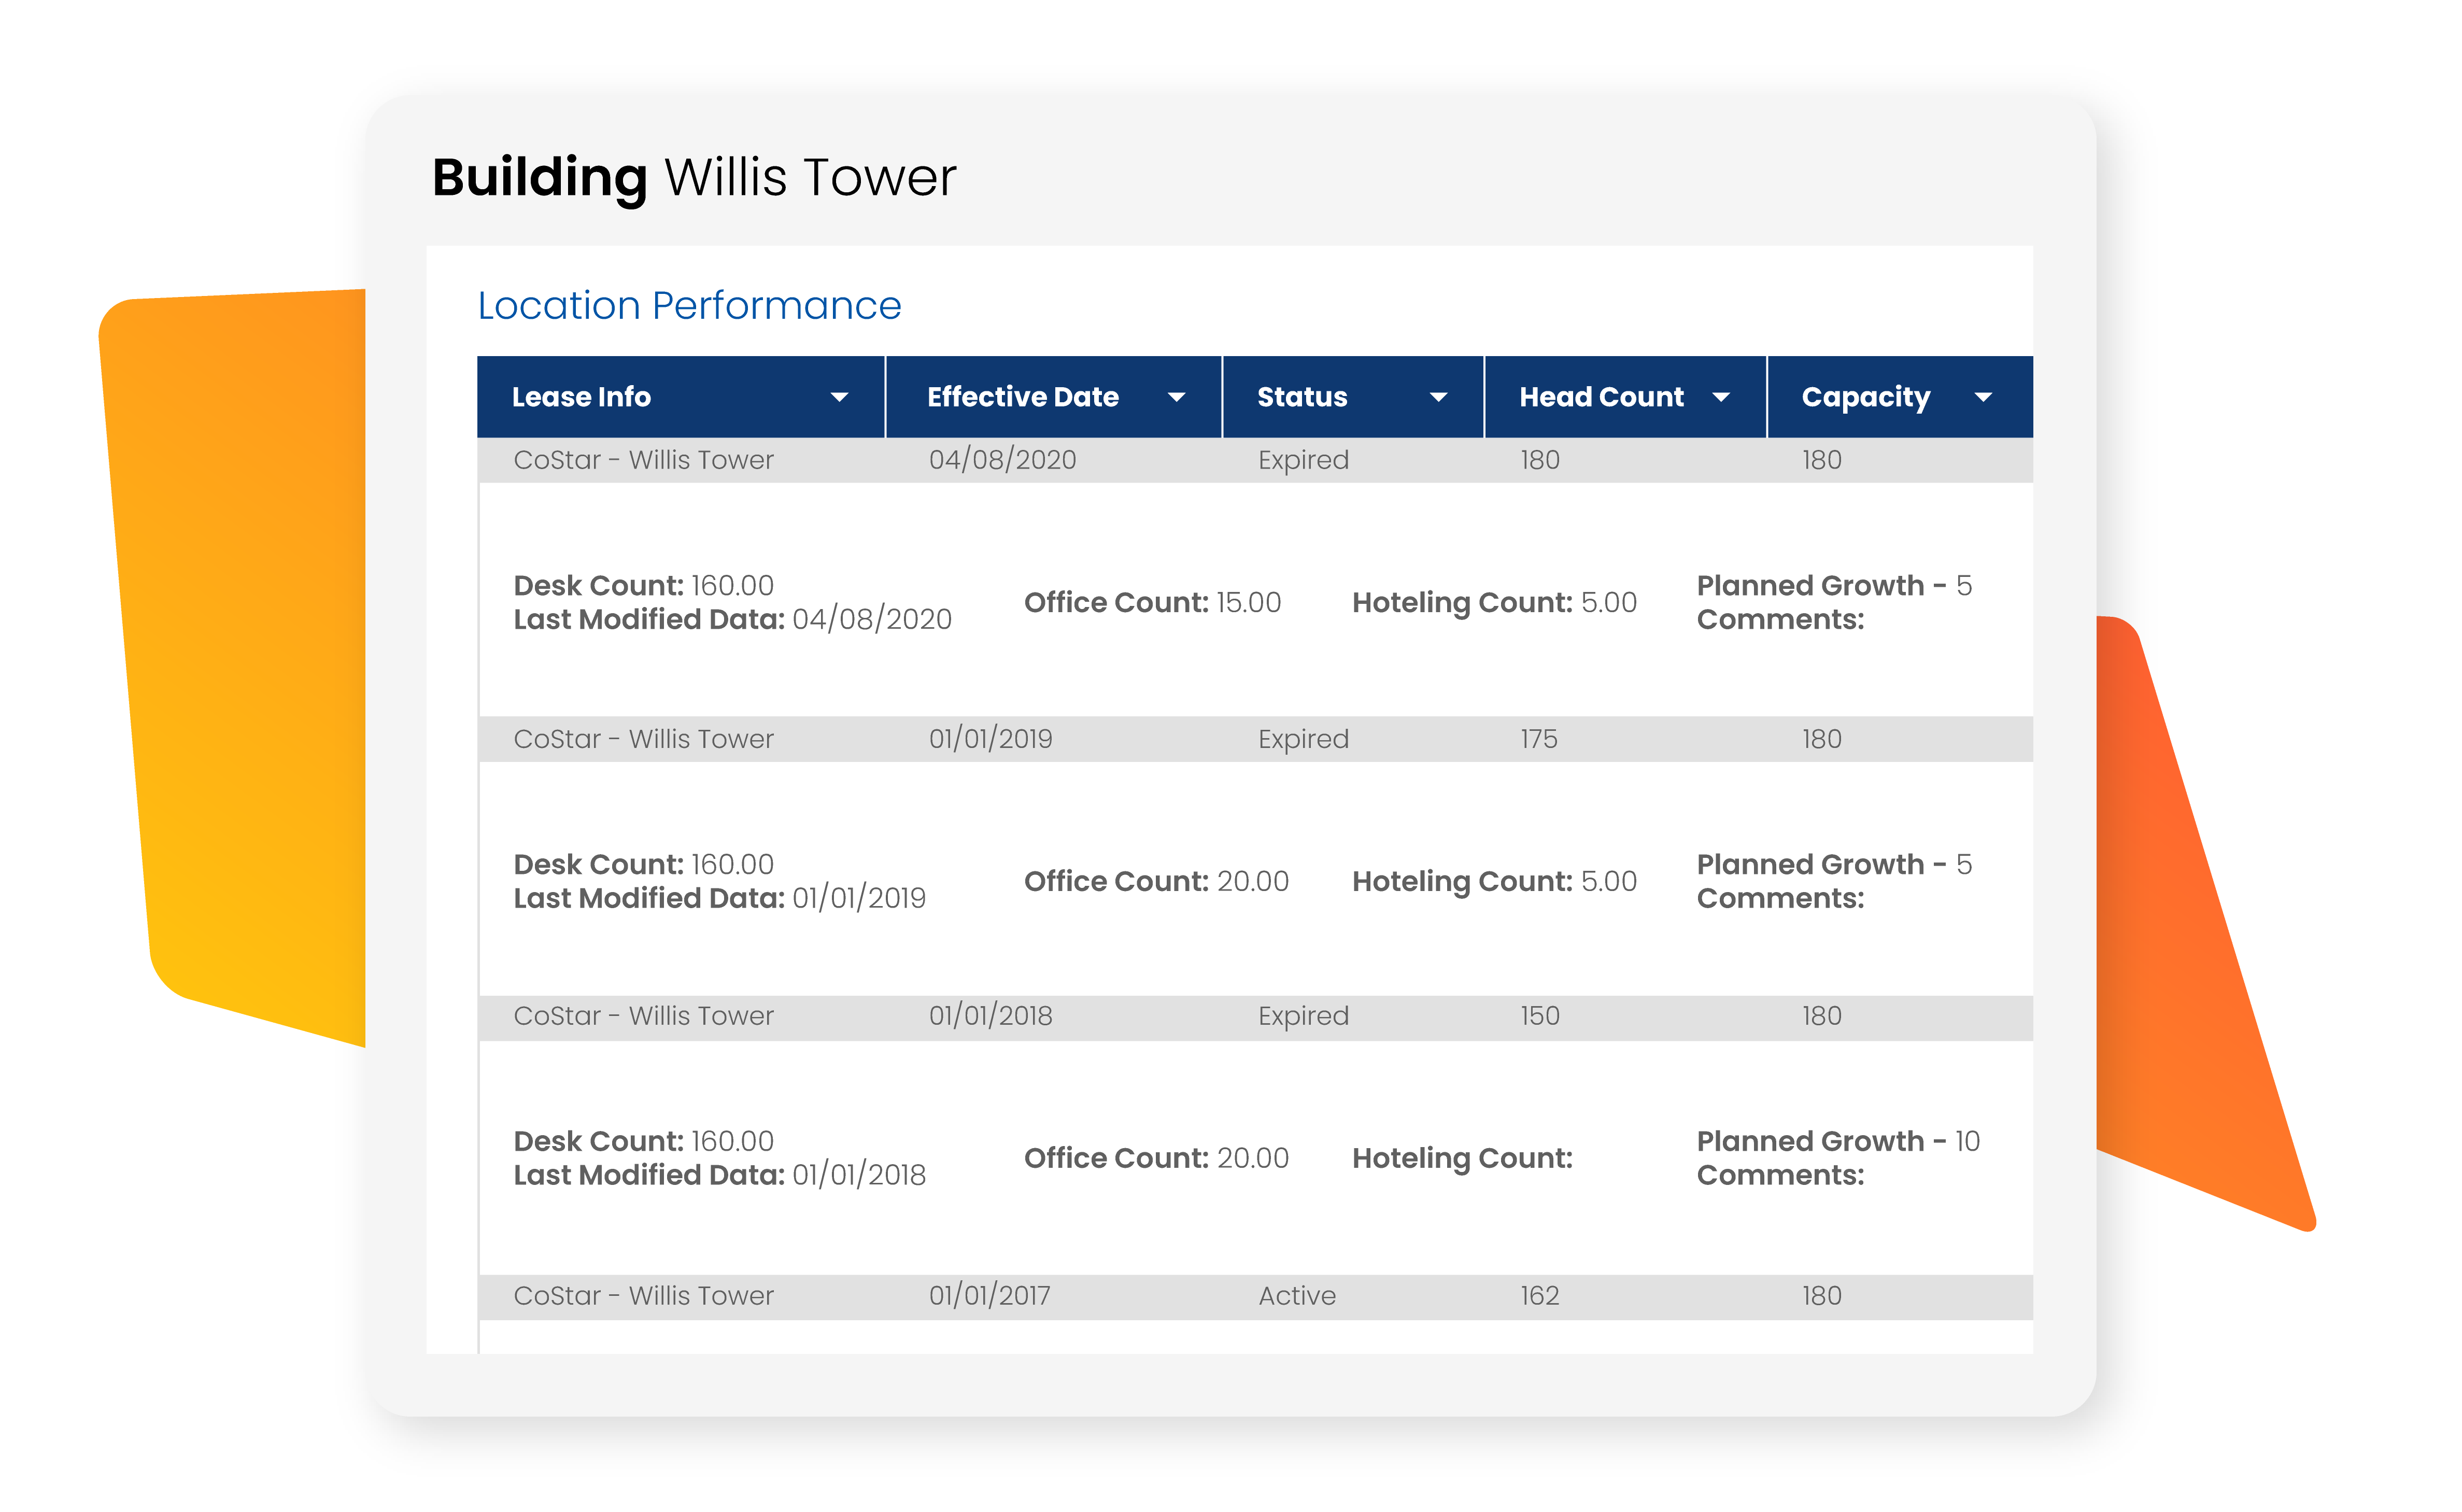This screenshot has height=1512, width=2462.
Task: Open the Lease Info column dropdown arrow
Action: click(839, 398)
